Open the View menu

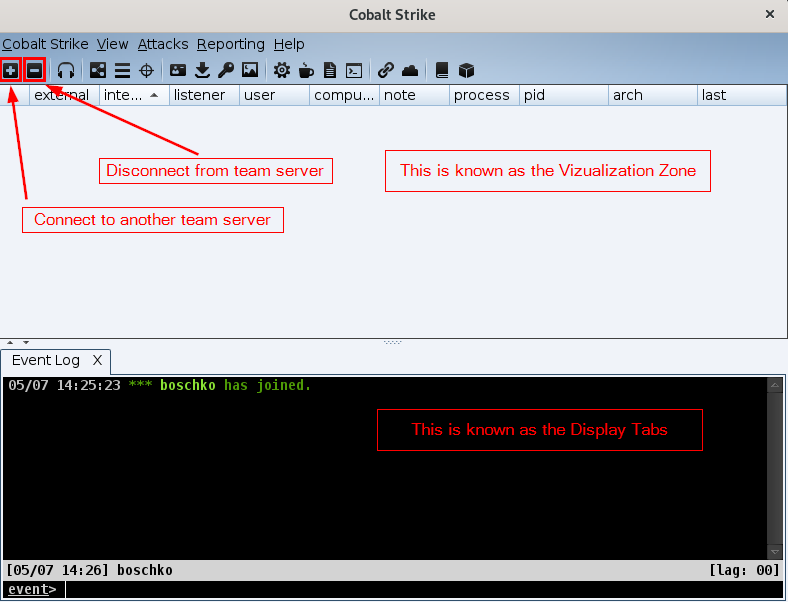pos(113,44)
